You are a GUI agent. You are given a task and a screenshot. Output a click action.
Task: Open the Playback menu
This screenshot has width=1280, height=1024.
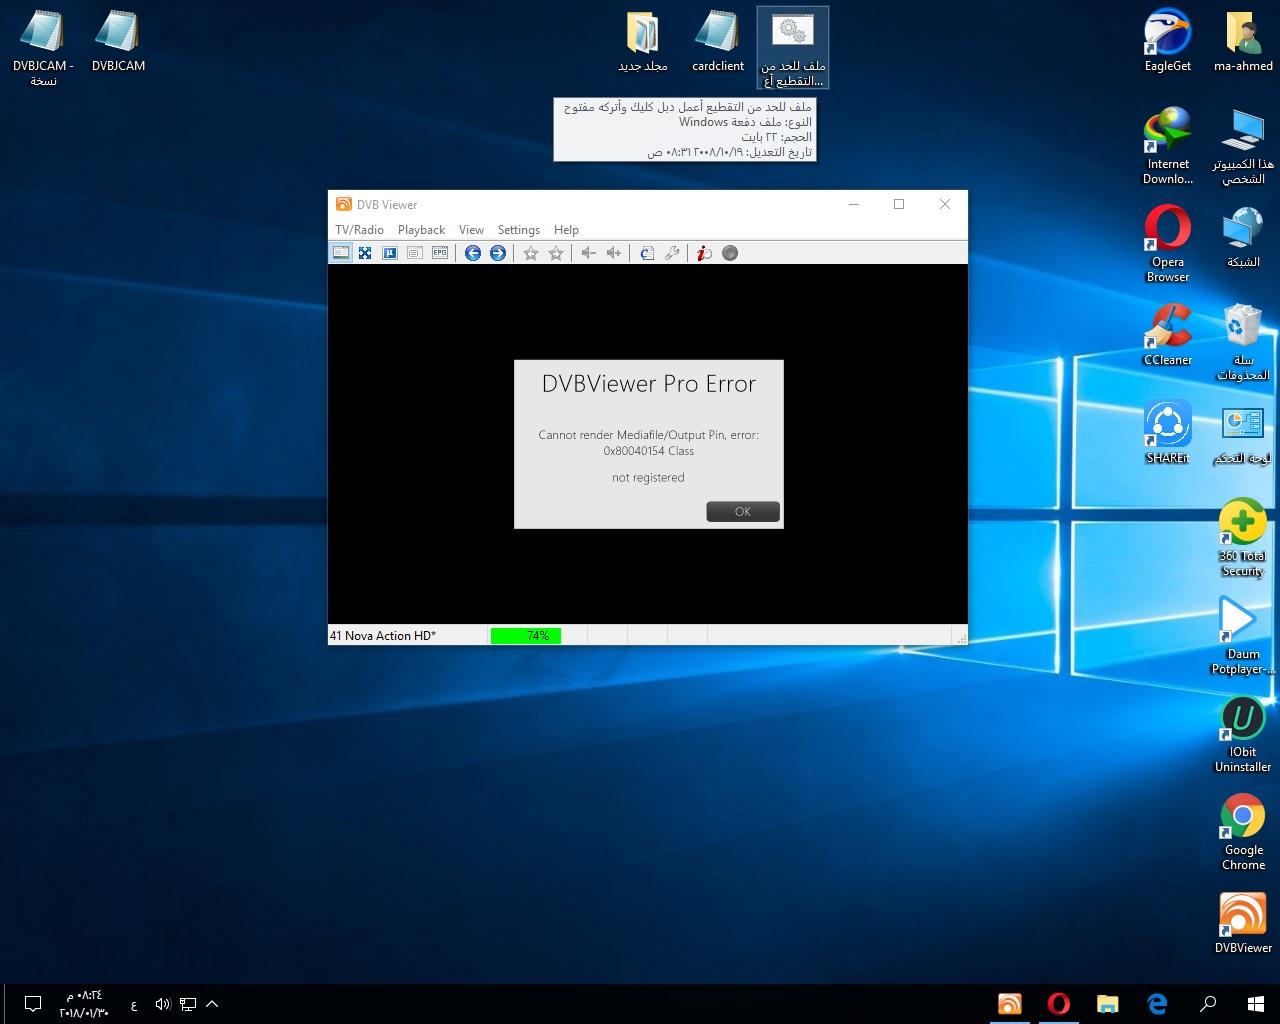point(421,230)
